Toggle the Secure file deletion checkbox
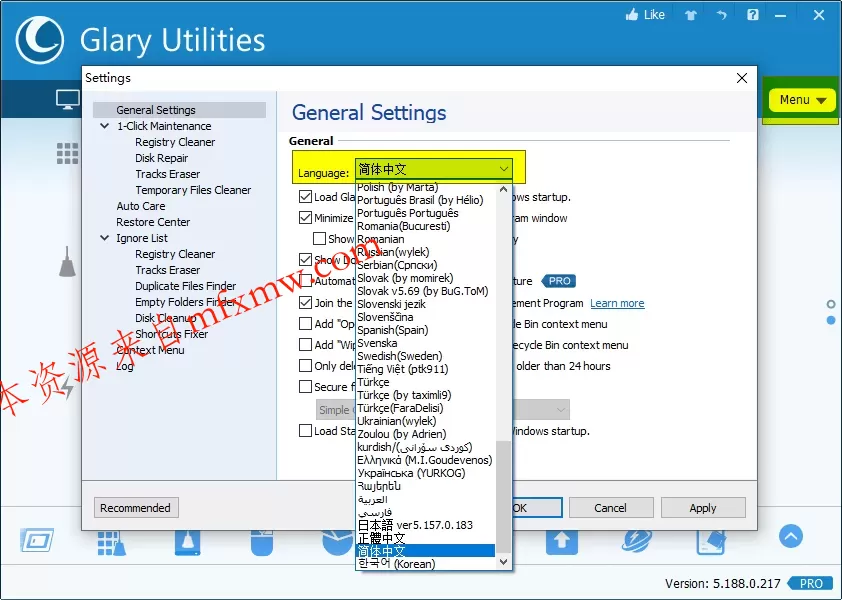The image size is (842, 600). point(306,387)
